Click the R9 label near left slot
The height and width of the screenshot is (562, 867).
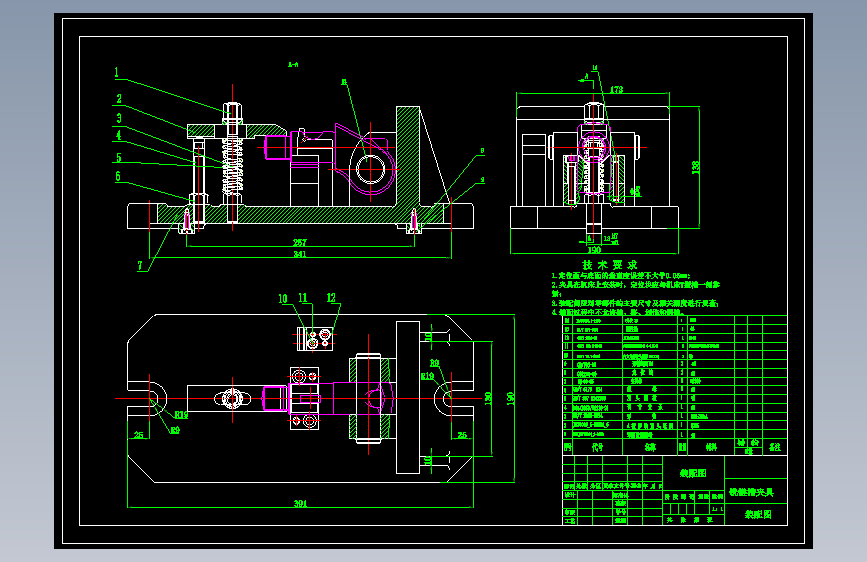175,430
